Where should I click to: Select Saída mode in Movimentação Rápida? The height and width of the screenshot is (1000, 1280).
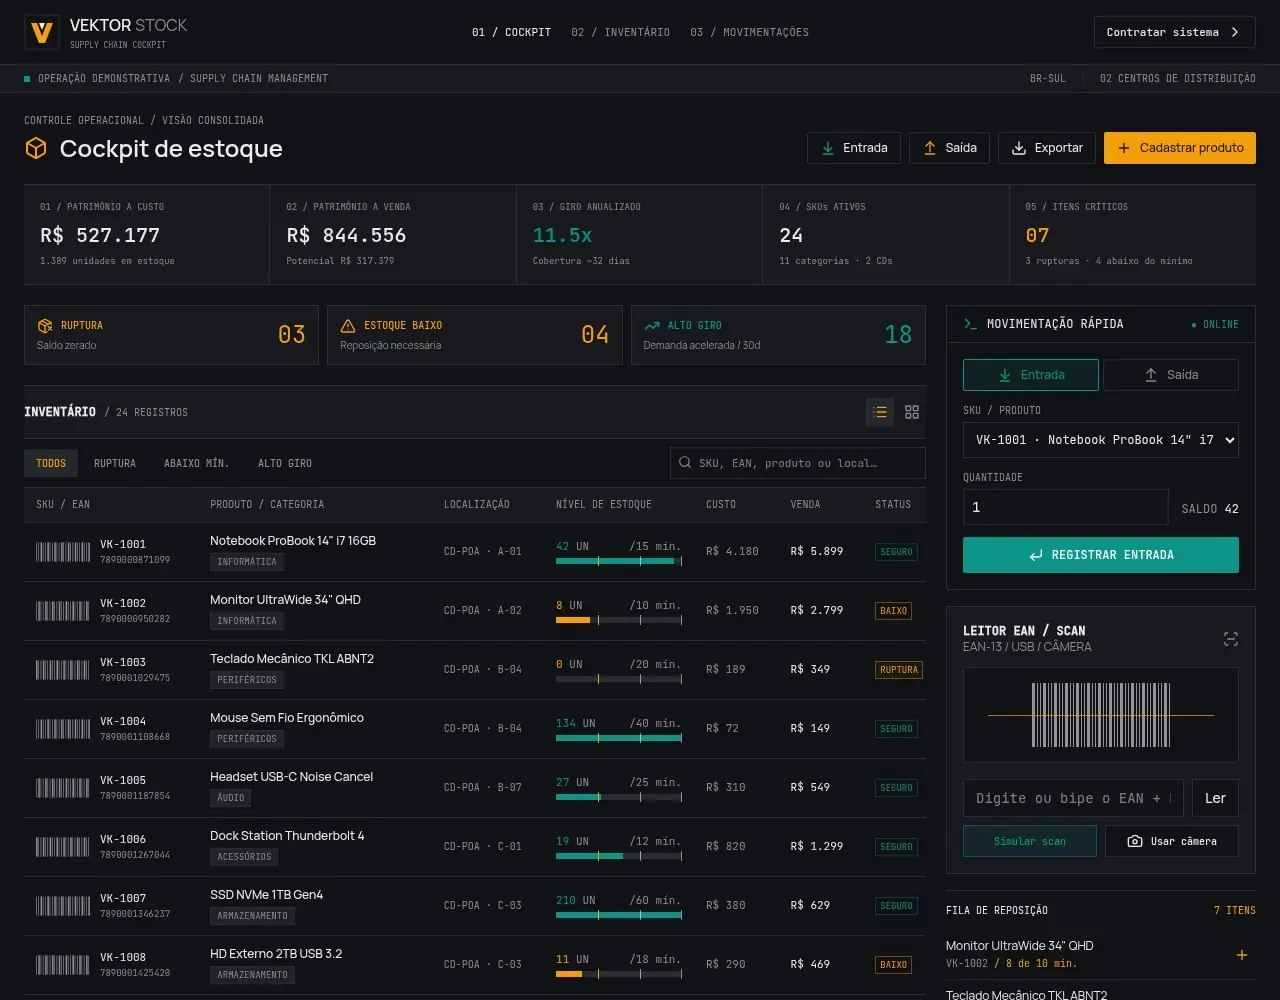[1171, 375]
